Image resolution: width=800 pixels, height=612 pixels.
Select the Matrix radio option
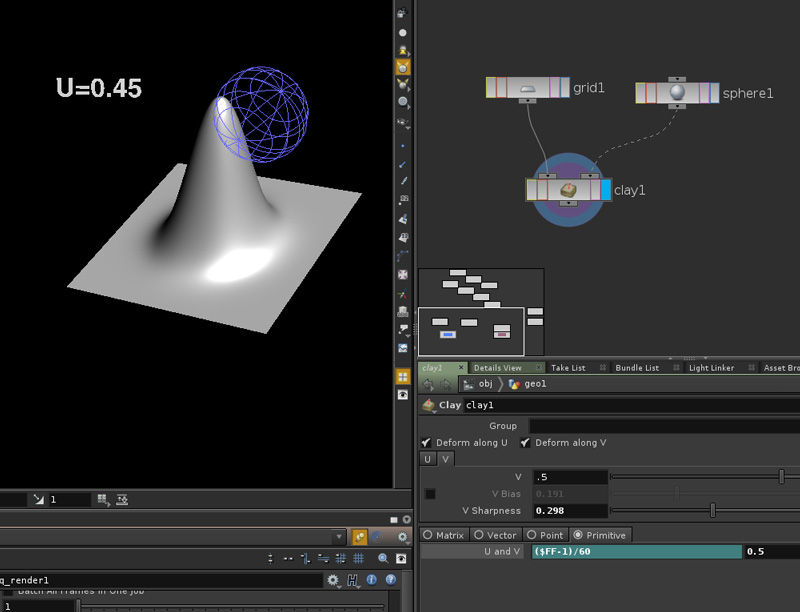pos(428,535)
